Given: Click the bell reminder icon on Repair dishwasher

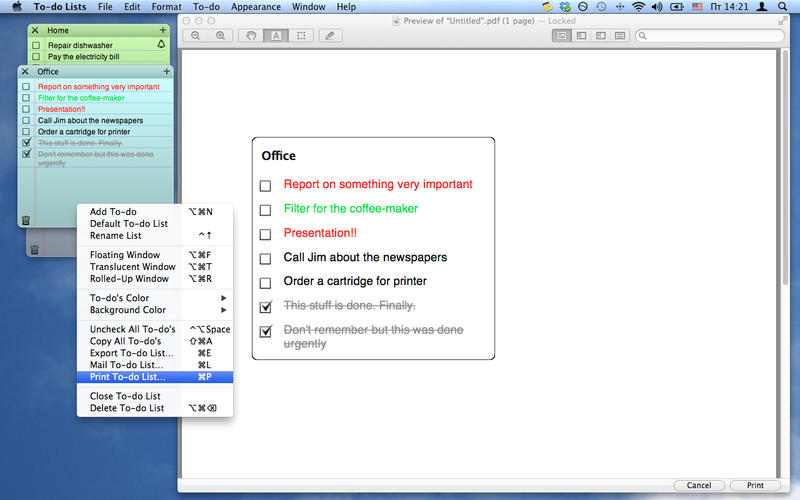Looking at the screenshot, I should 162,45.
